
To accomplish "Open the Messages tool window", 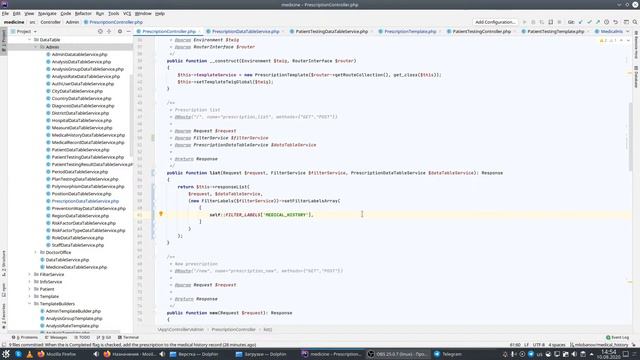I will tap(56, 338).
